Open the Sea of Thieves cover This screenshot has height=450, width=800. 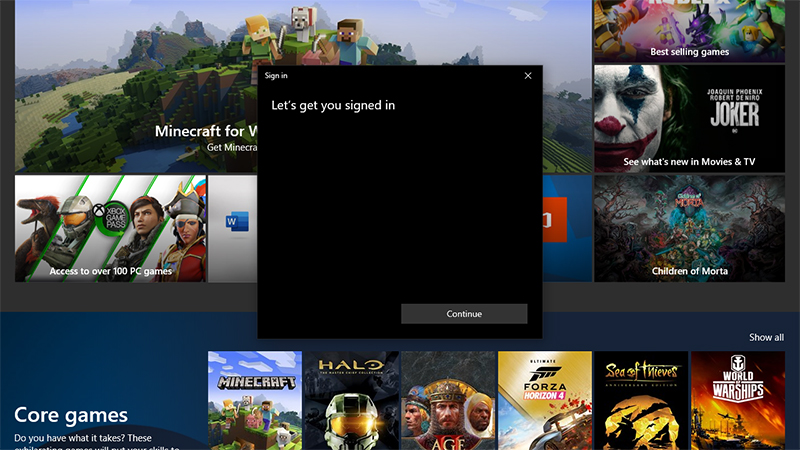641,401
